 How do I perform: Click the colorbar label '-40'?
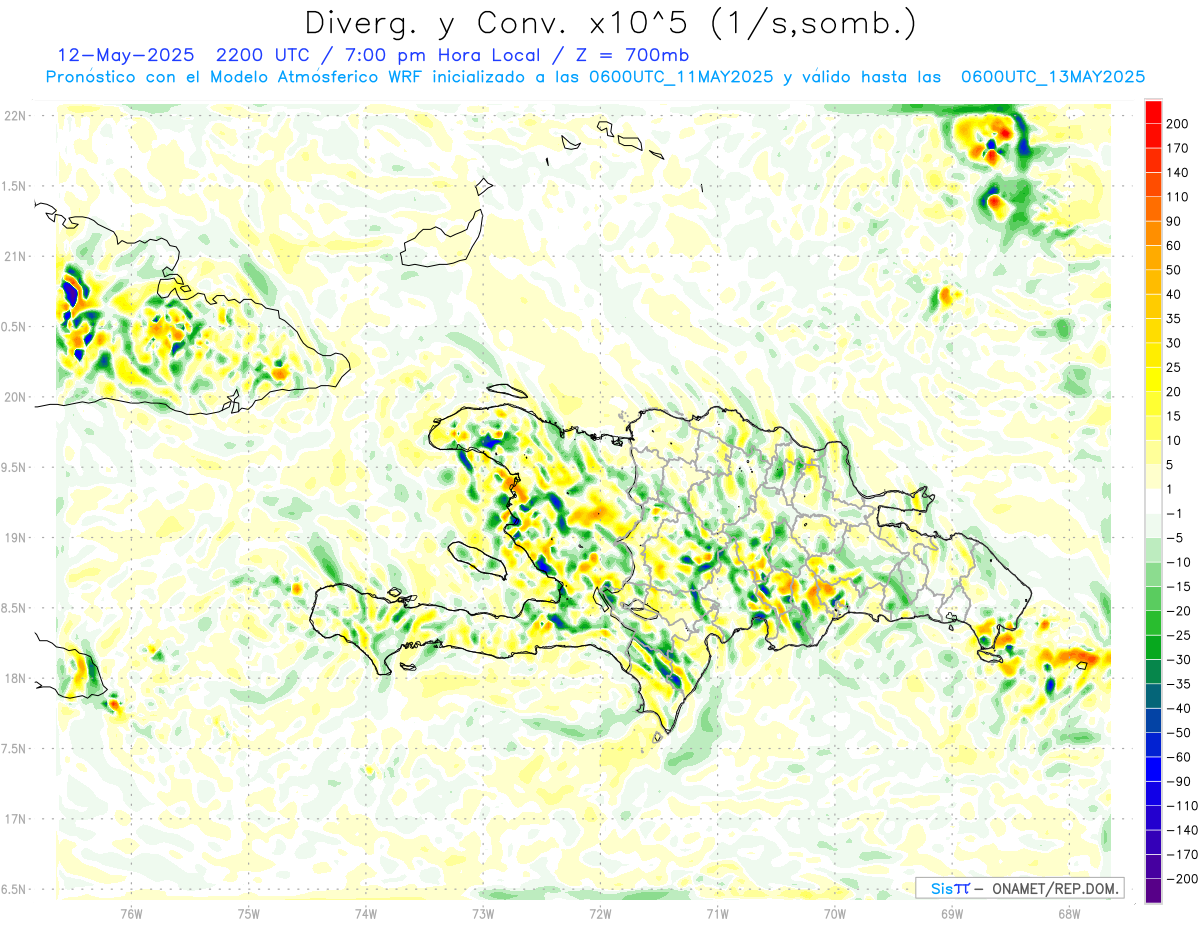[1177, 708]
